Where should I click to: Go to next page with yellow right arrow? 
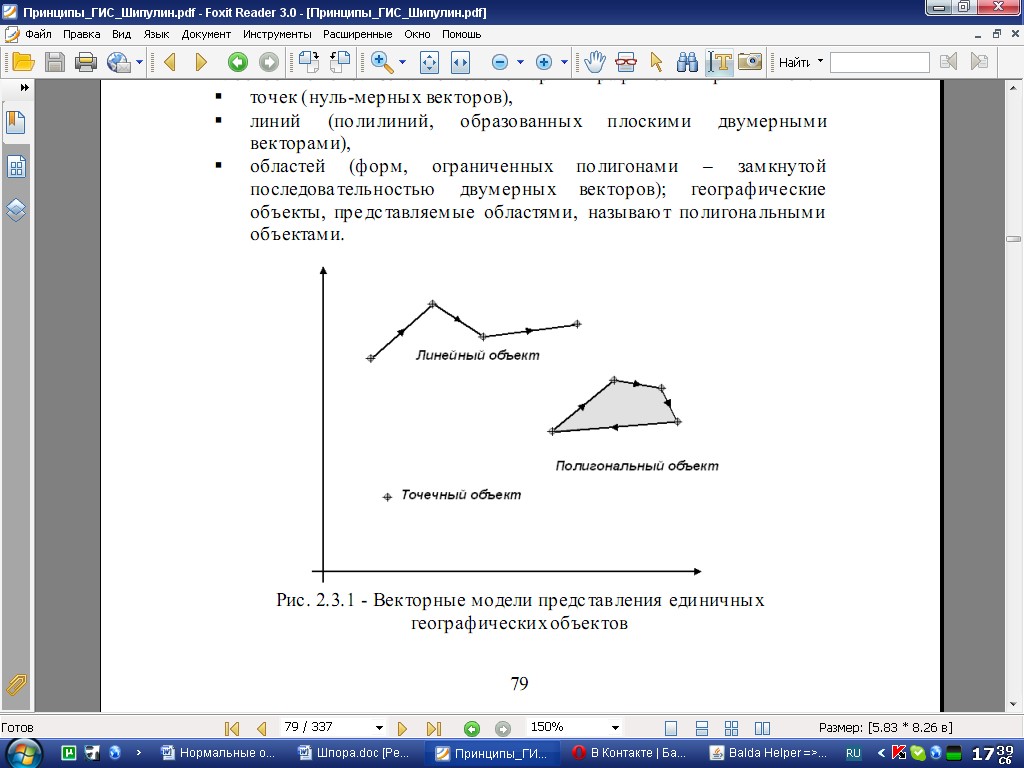[x=201, y=62]
